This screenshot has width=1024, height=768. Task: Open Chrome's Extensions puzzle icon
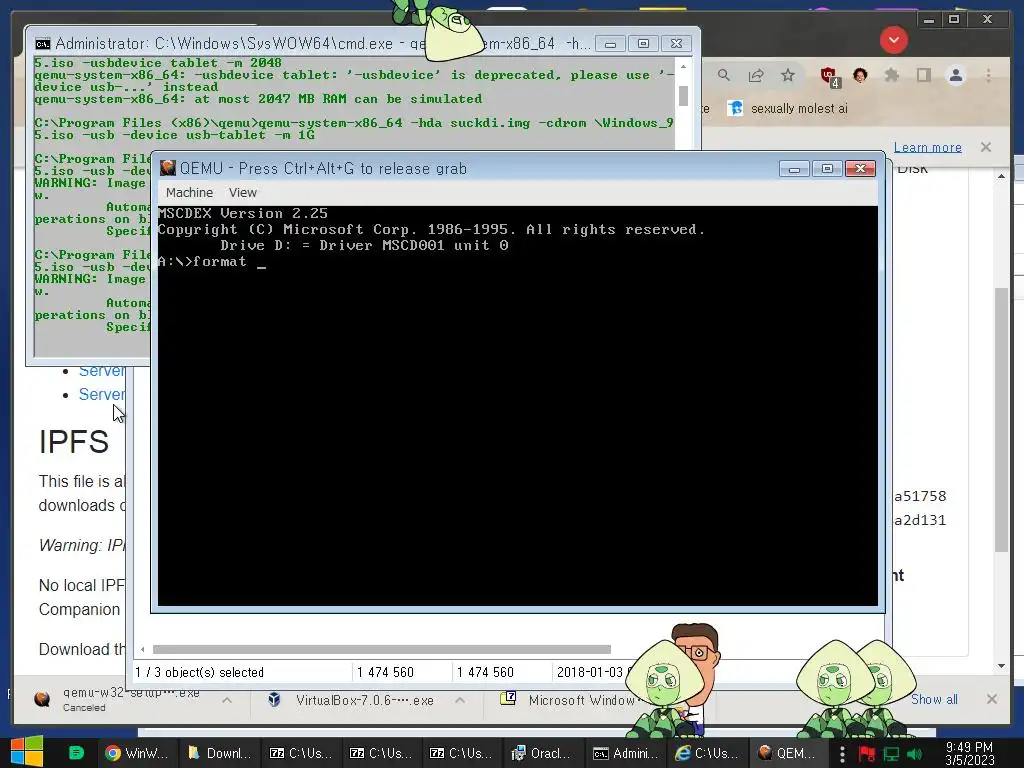(891, 75)
